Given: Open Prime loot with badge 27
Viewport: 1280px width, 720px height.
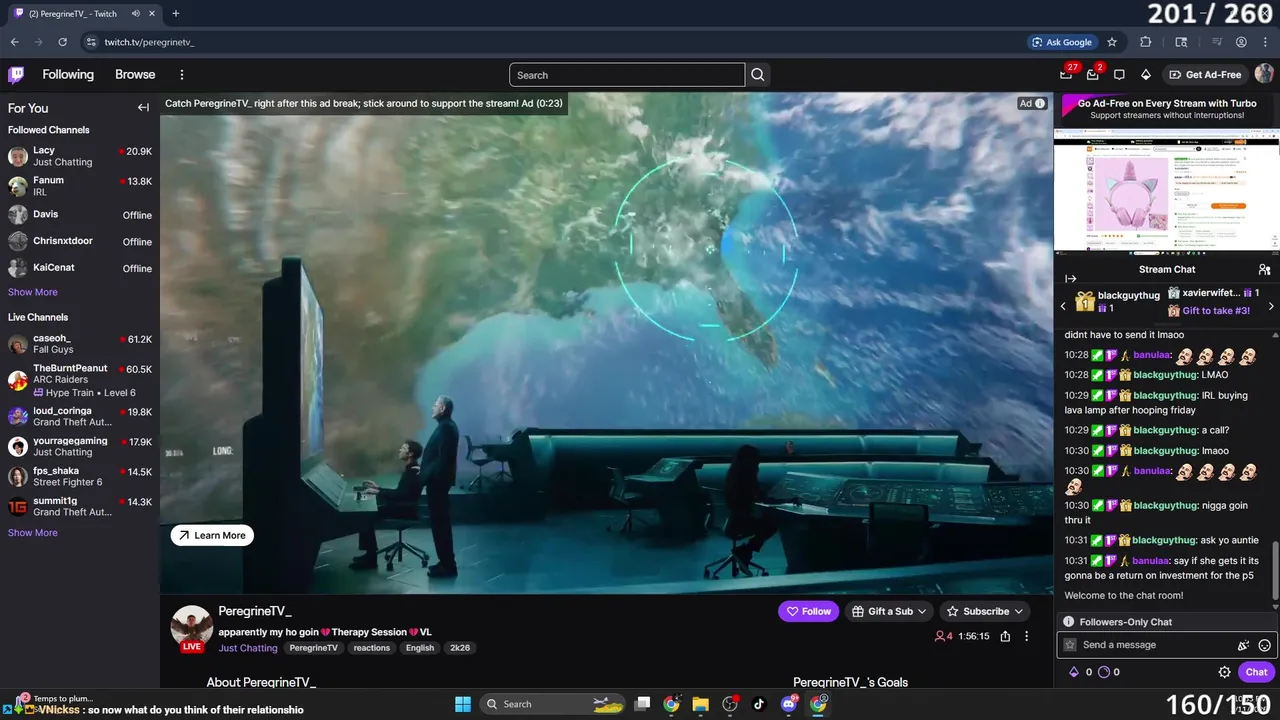Looking at the screenshot, I should (x=1067, y=74).
